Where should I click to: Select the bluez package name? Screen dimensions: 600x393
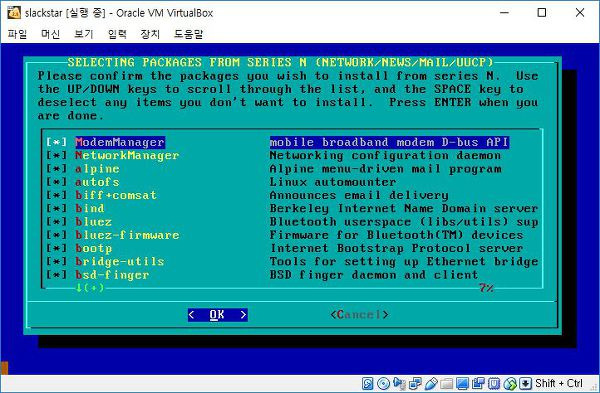point(93,222)
